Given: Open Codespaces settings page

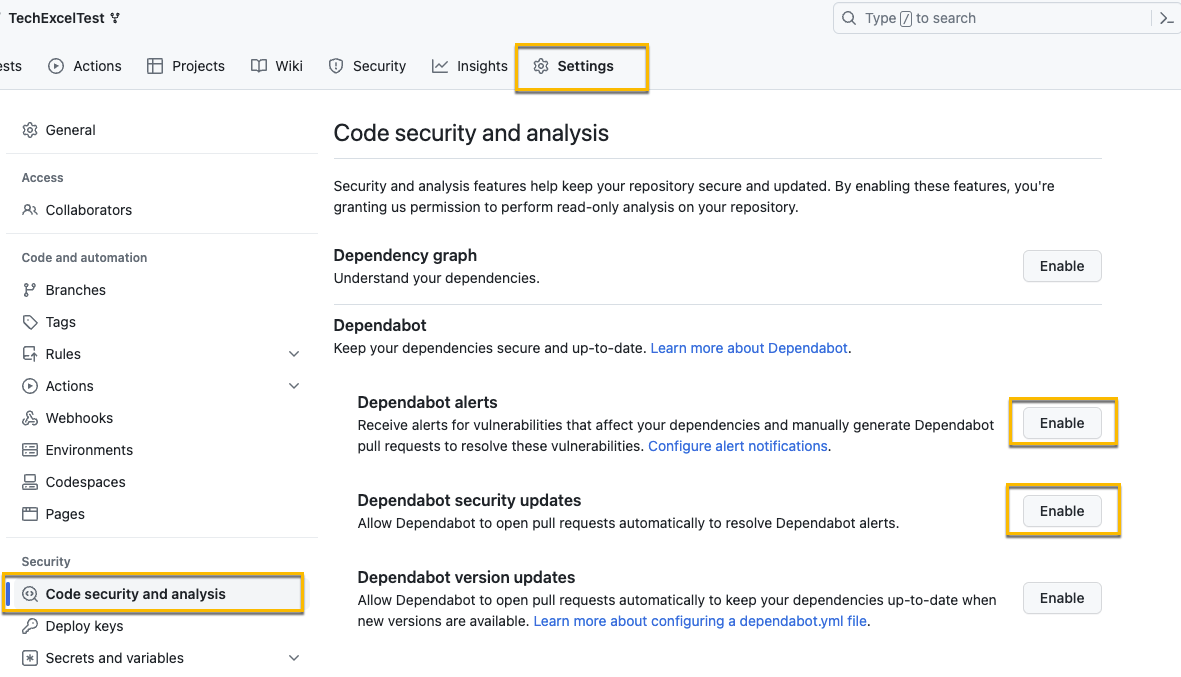Looking at the screenshot, I should pos(85,482).
